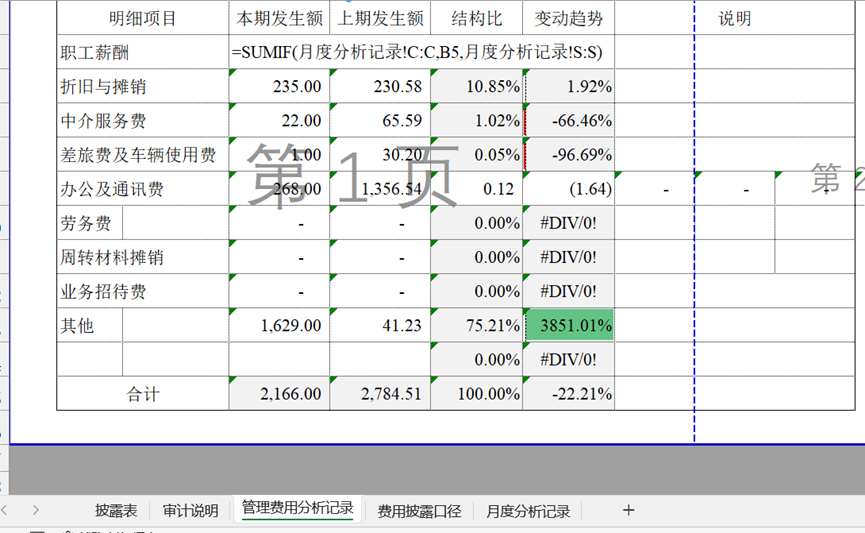This screenshot has width=865, height=533.
Task: Open the 审计说明 sheet tab
Action: 190,511
